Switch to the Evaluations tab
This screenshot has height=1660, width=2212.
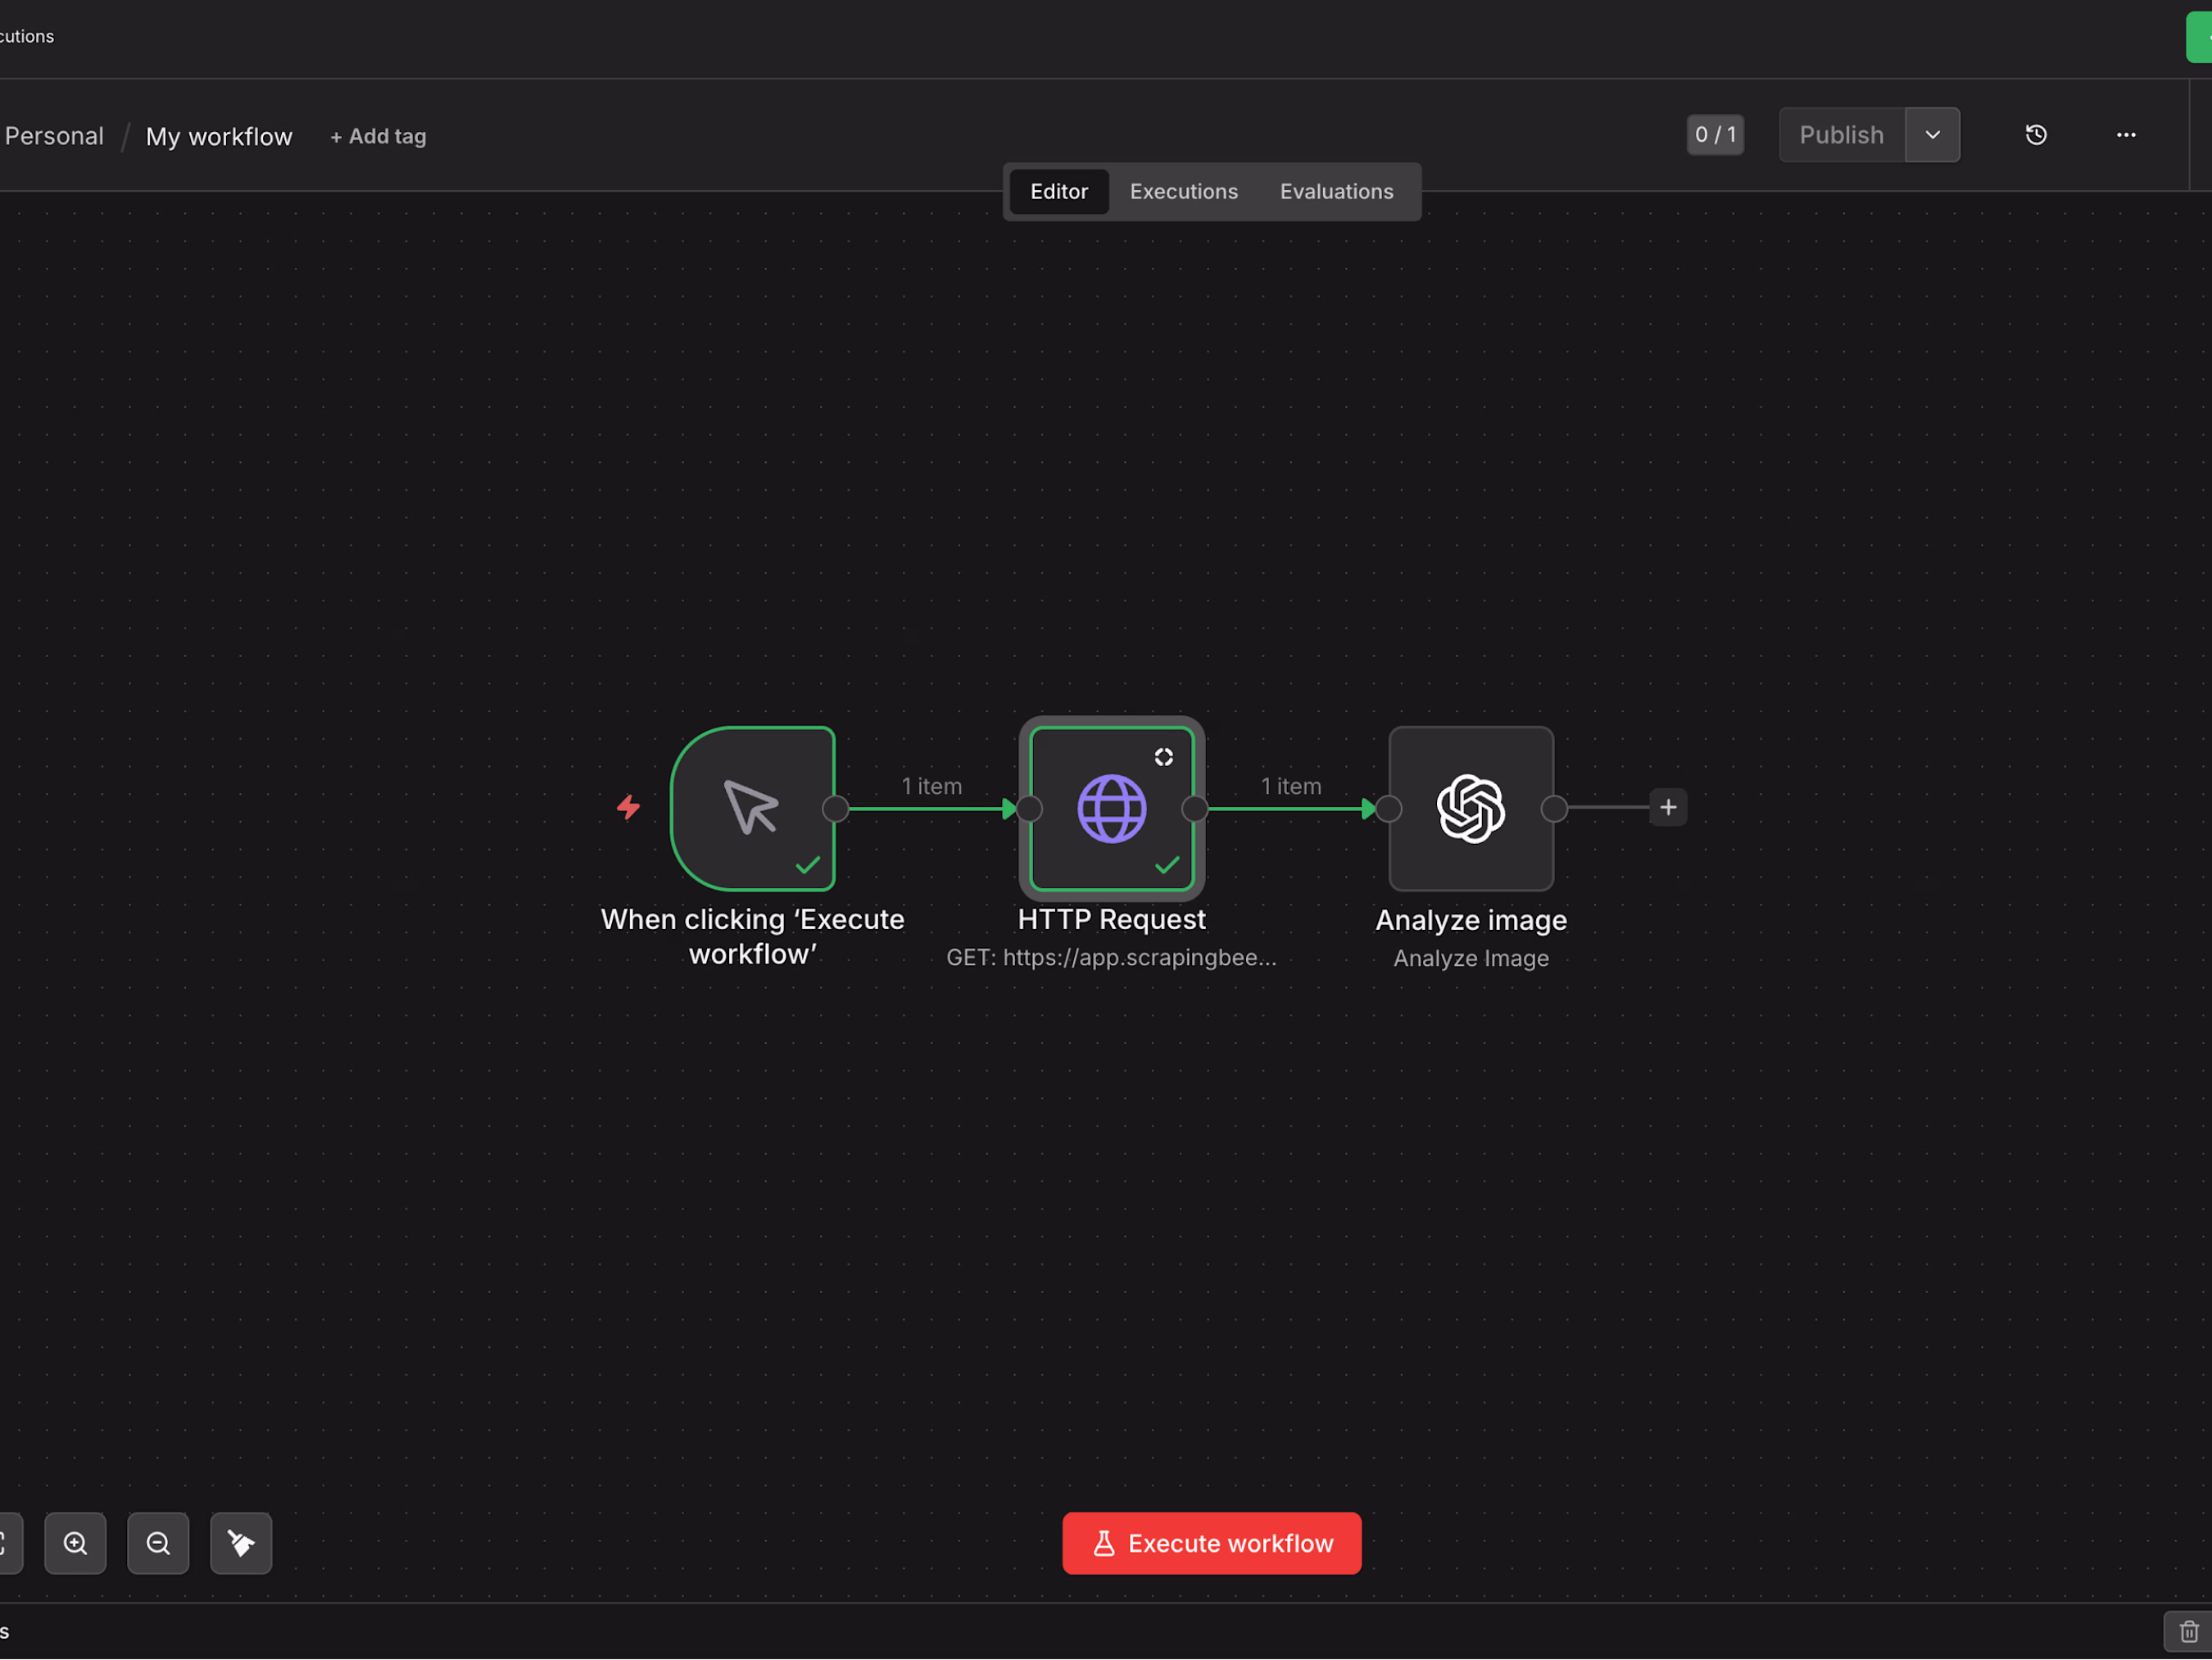pyautogui.click(x=1336, y=191)
